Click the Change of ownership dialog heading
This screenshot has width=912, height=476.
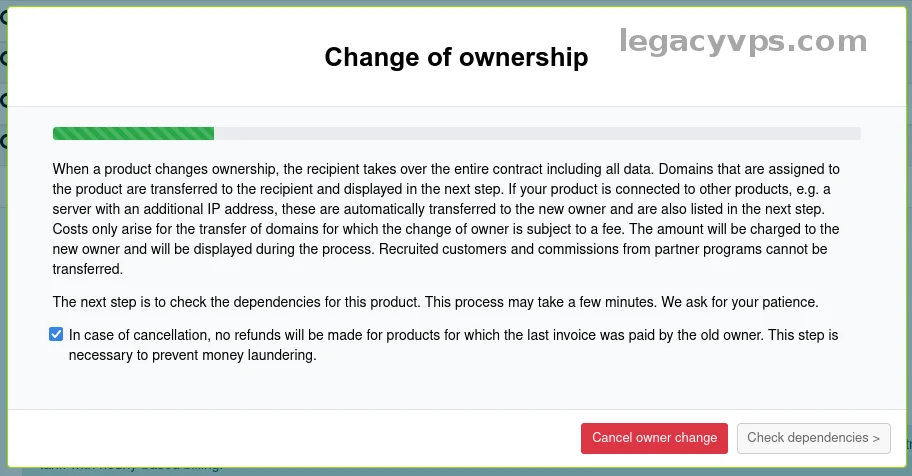456,57
